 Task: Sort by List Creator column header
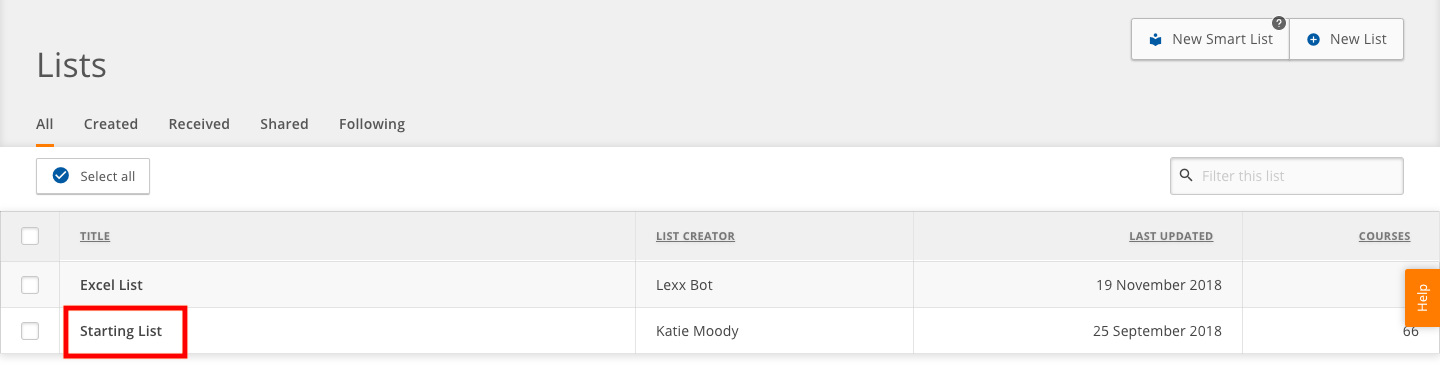point(695,237)
